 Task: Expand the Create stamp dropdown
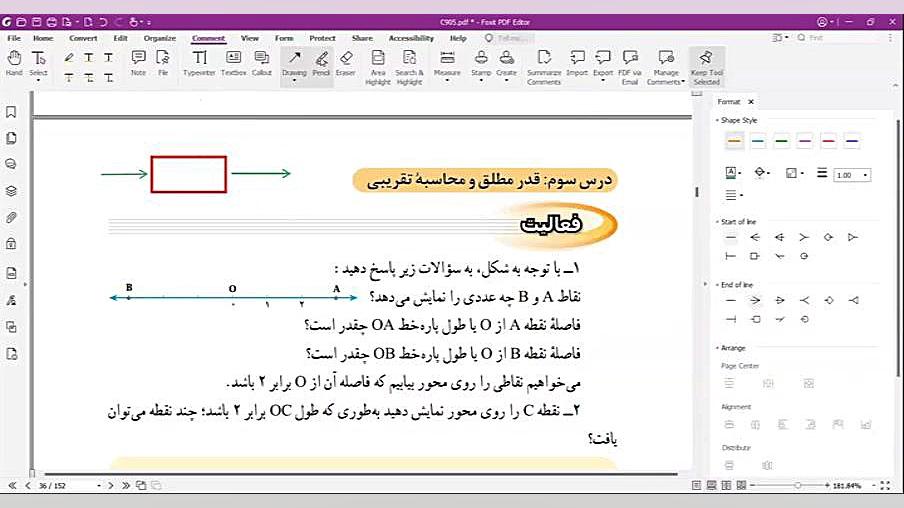coord(506,80)
